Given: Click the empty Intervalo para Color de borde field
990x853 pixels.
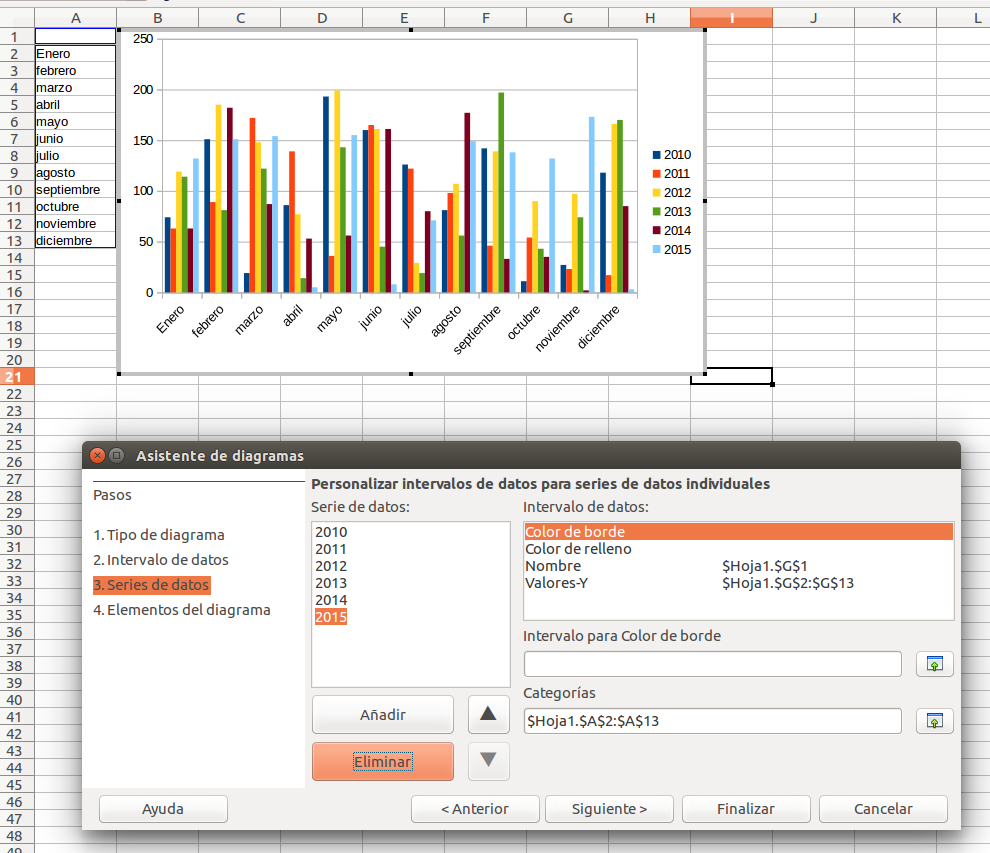Looking at the screenshot, I should [x=712, y=663].
